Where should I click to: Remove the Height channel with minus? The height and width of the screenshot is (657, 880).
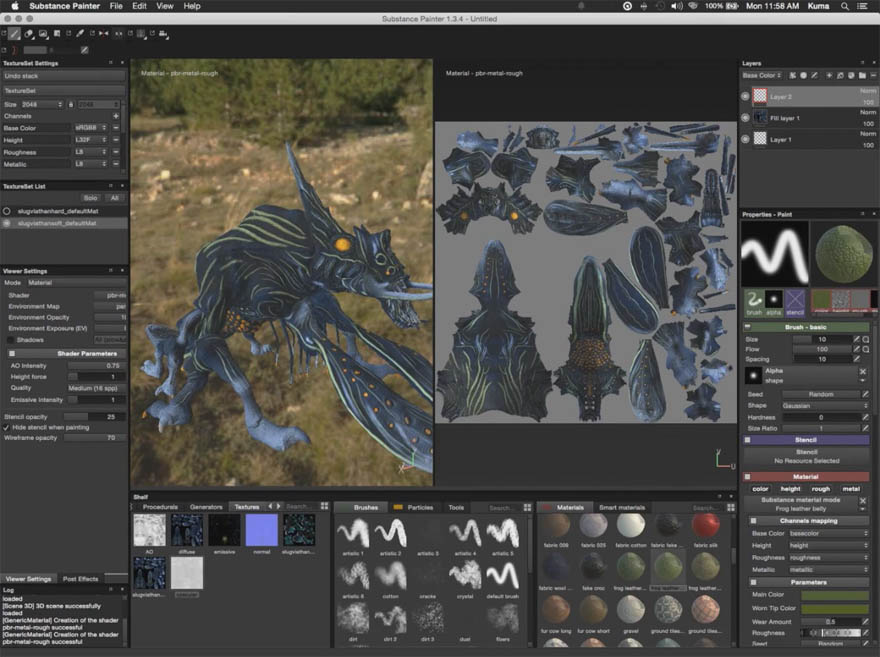click(x=116, y=140)
